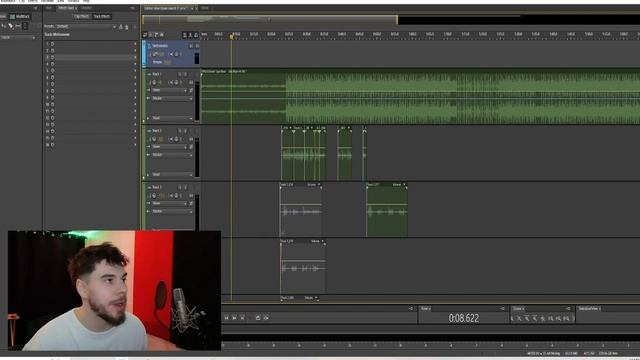This screenshot has width=640, height=360.
Task: Solo Track 1 with its S button
Action: coord(185,74)
